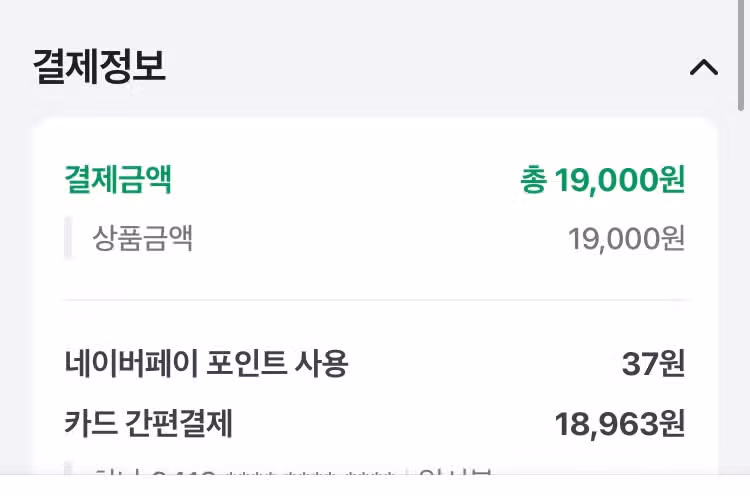Image resolution: width=750 pixels, height=496 pixels.
Task: Select the green 결제금액 label
Action: point(118,179)
